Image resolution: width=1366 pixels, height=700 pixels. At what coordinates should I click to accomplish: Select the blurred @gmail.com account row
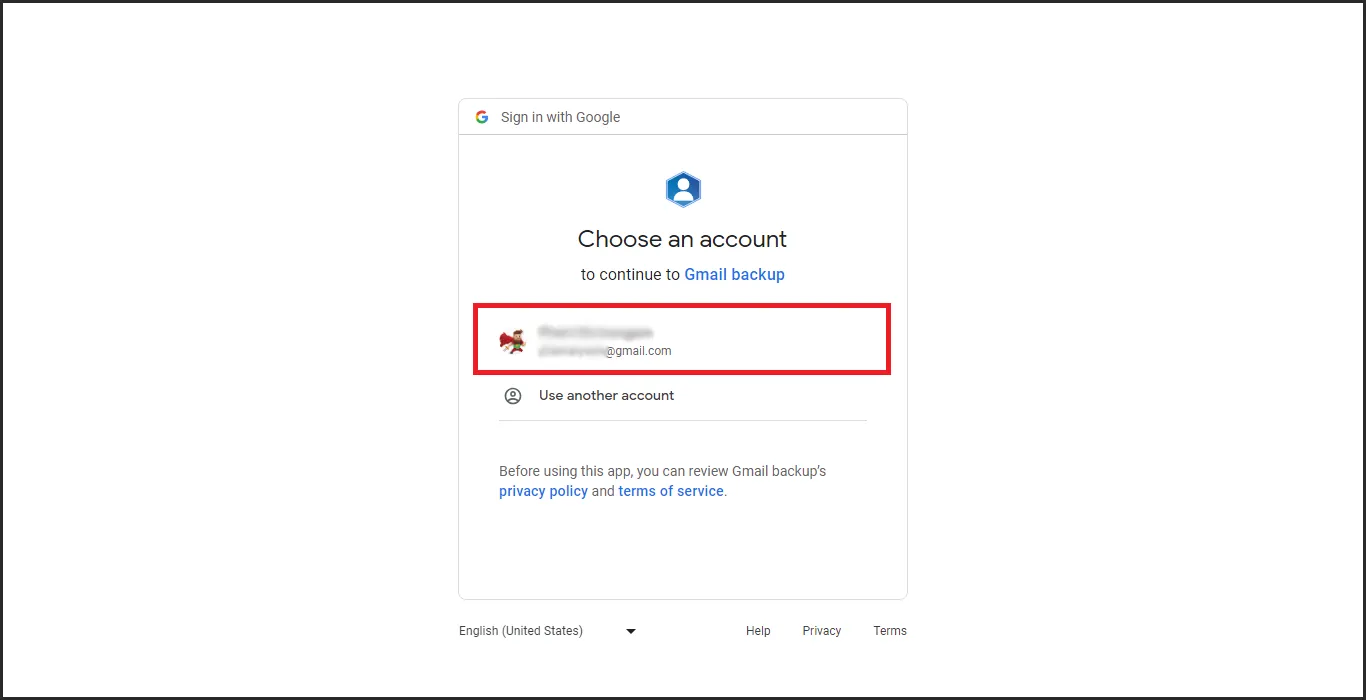pyautogui.click(x=682, y=341)
